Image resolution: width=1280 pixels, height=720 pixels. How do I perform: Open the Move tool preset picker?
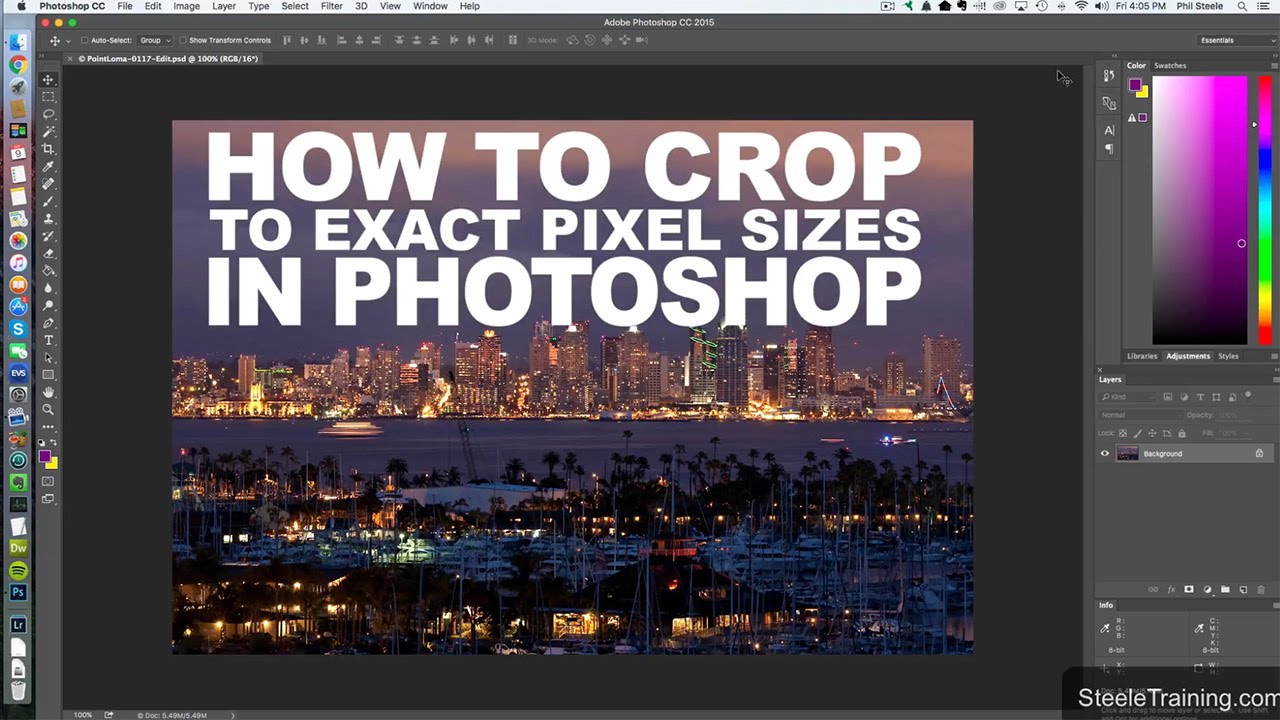(x=59, y=41)
